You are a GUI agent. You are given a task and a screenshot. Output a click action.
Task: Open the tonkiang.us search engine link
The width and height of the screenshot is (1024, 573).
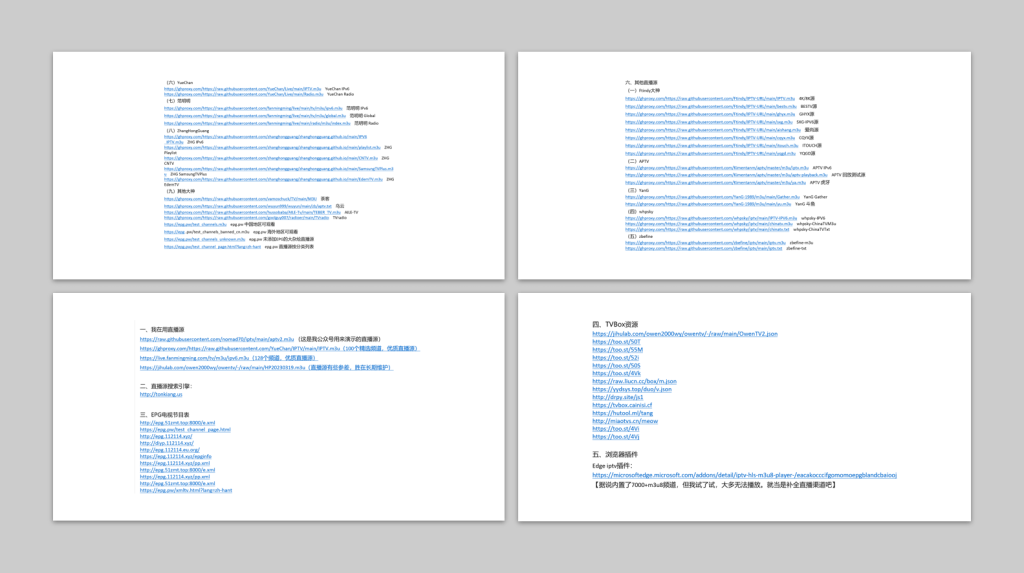coord(161,394)
